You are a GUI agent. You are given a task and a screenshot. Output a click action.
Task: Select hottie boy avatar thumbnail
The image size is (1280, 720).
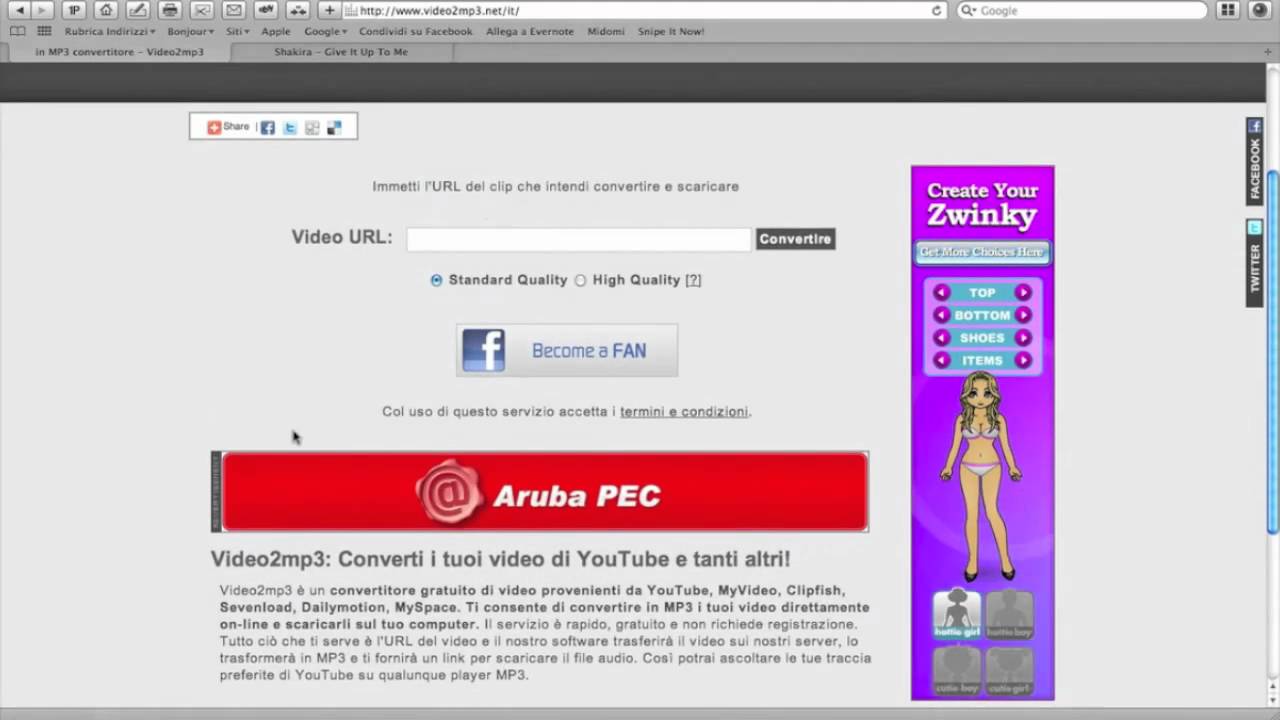[1009, 614]
